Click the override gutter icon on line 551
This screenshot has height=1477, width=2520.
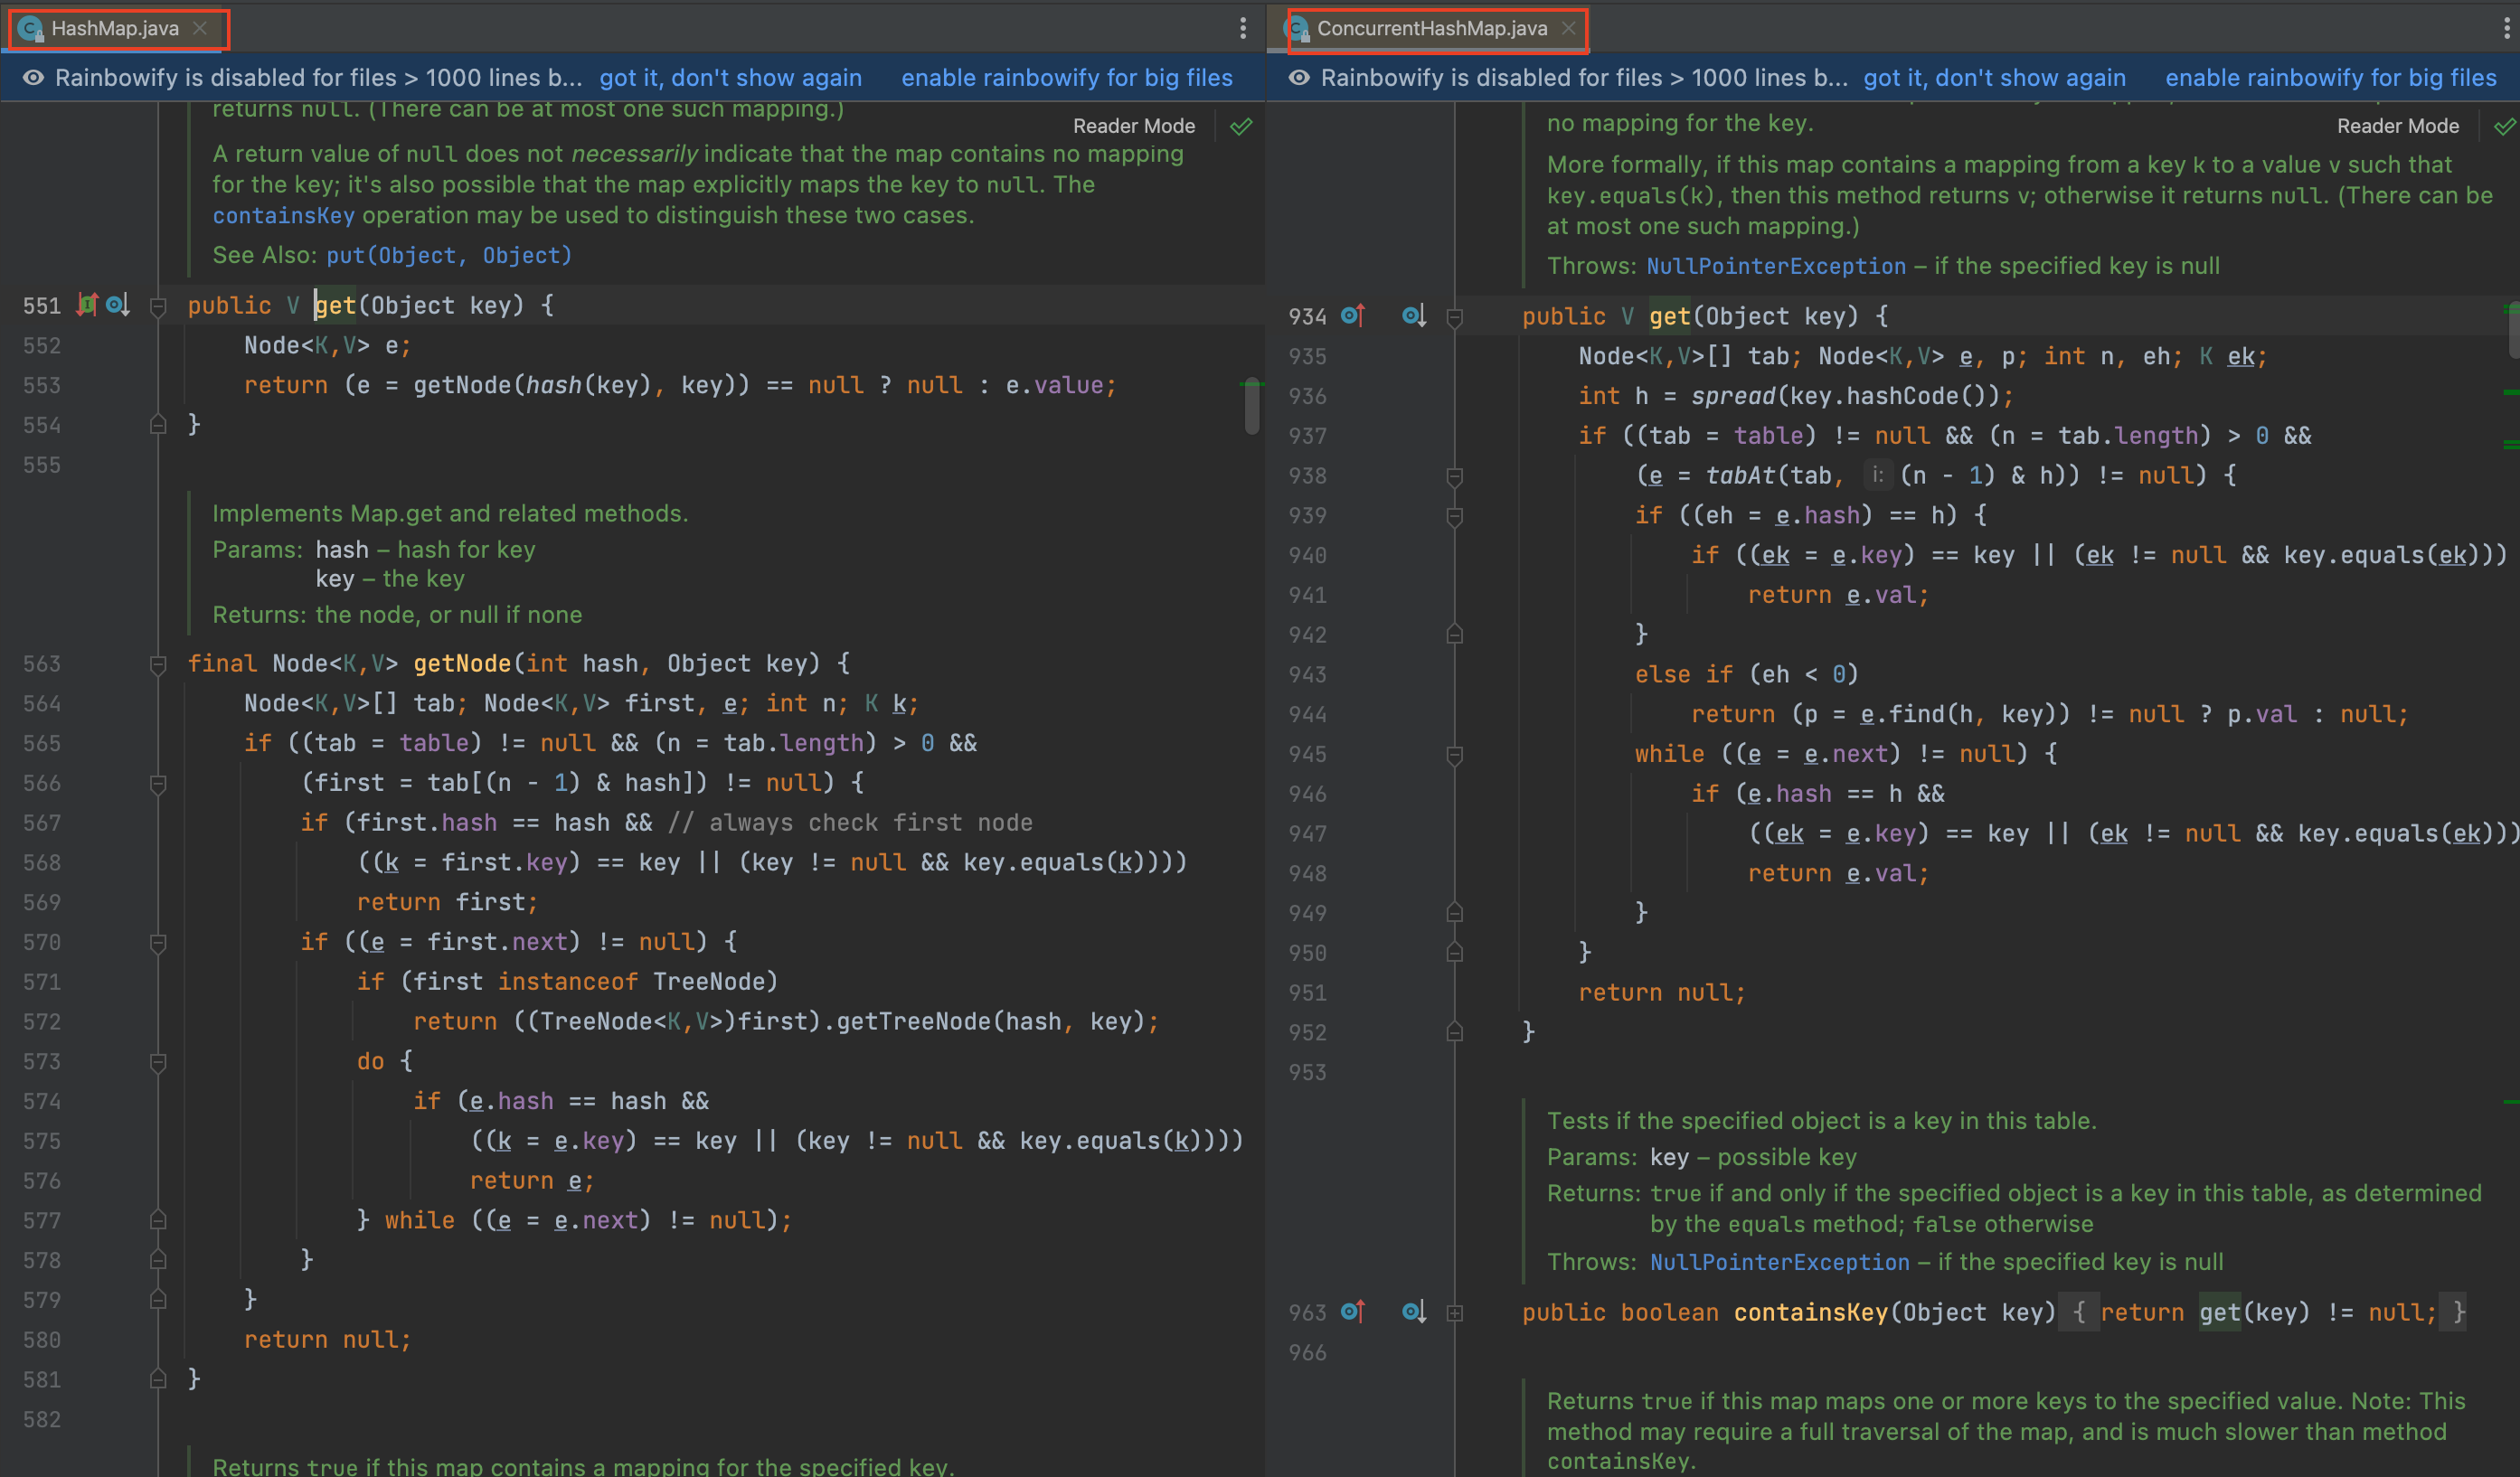87,305
